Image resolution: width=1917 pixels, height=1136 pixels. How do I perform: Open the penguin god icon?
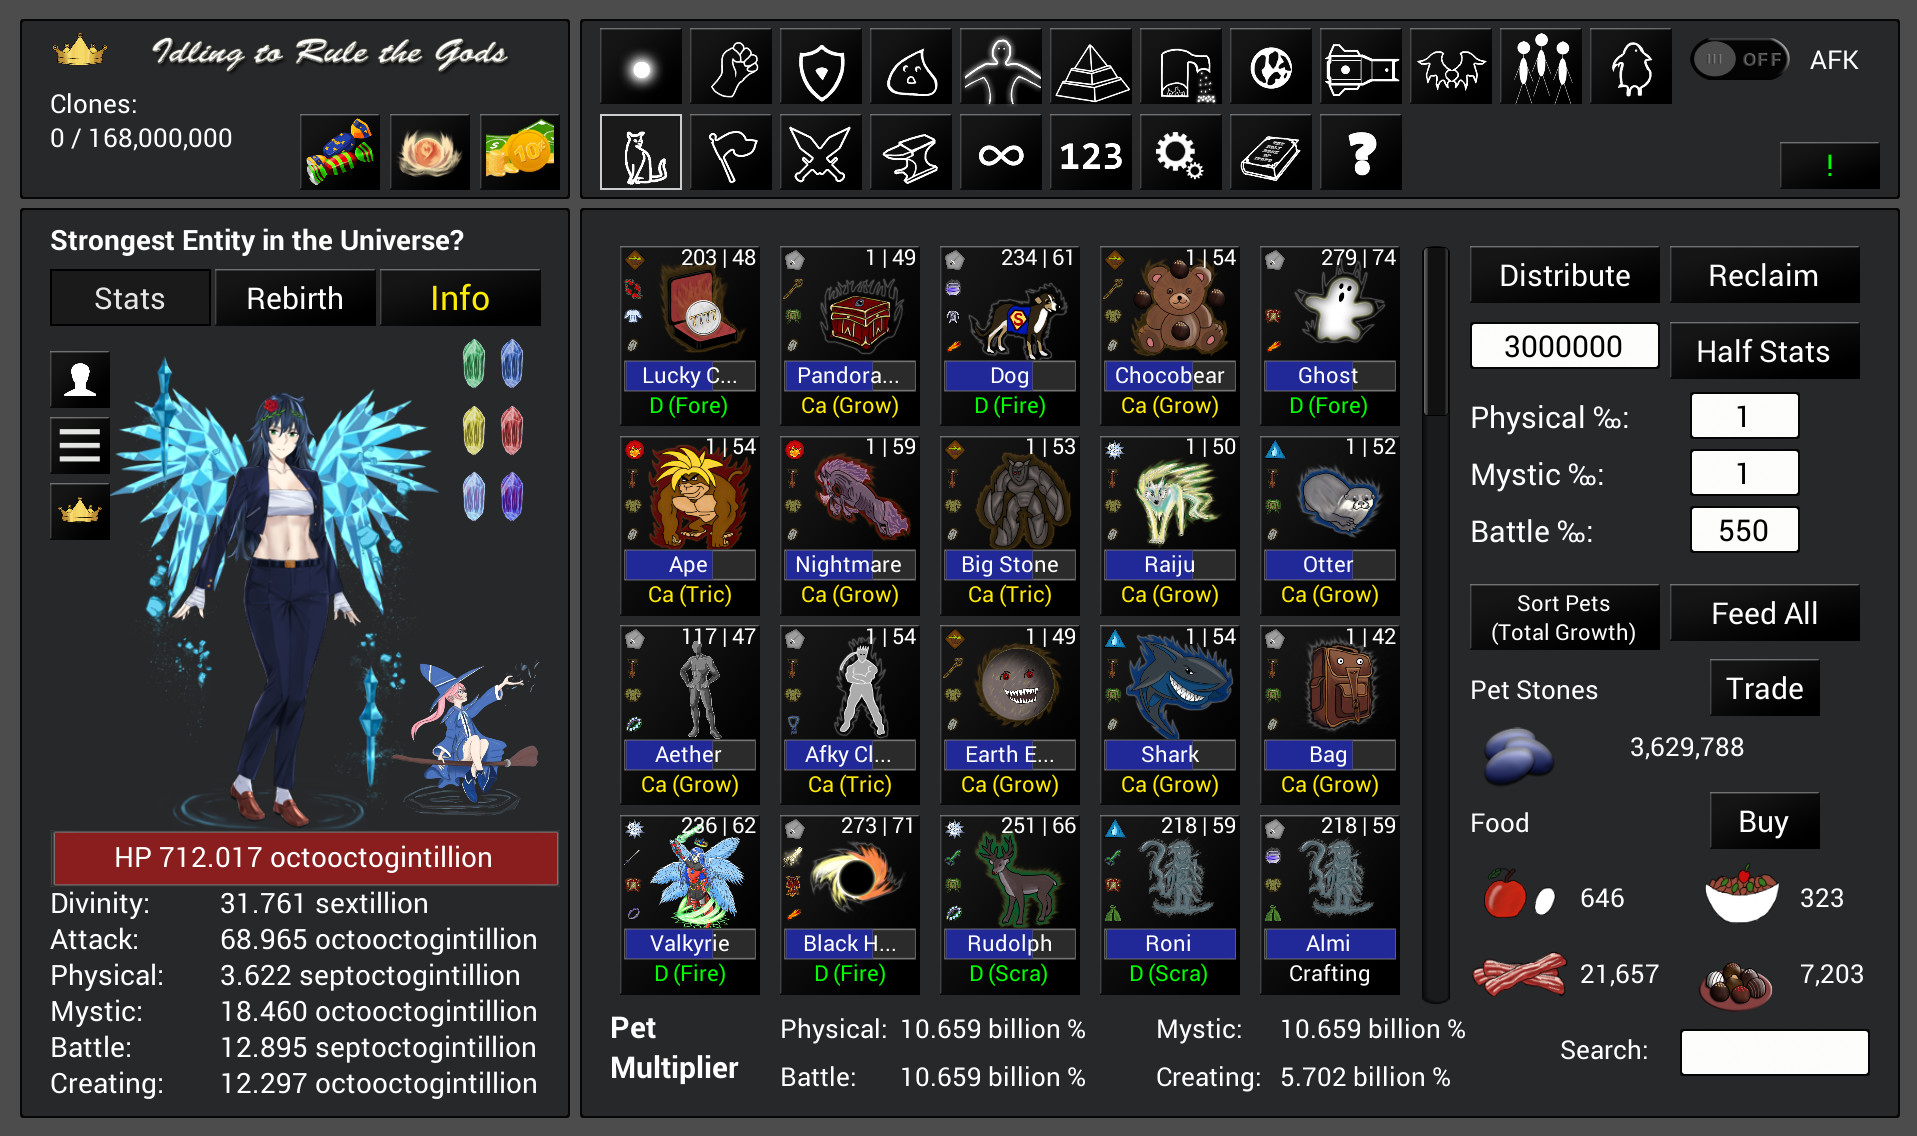1630,66
